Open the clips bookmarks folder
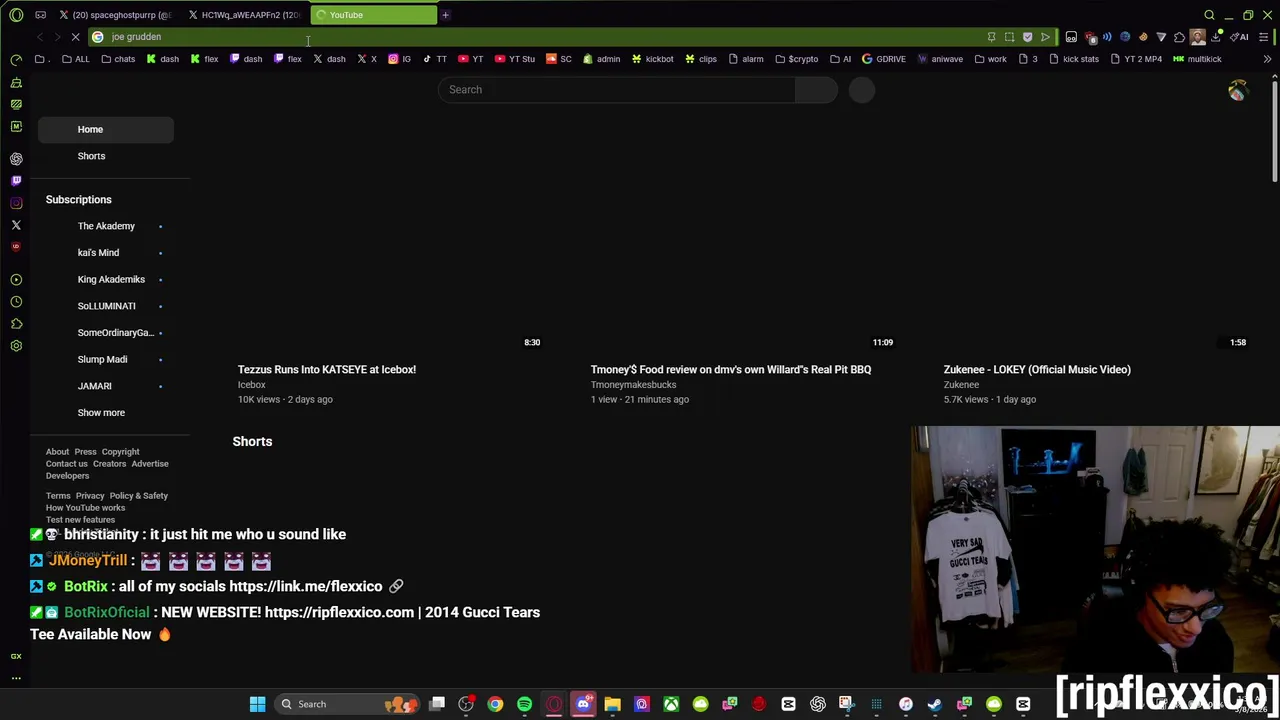This screenshot has height=720, width=1280. [701, 59]
